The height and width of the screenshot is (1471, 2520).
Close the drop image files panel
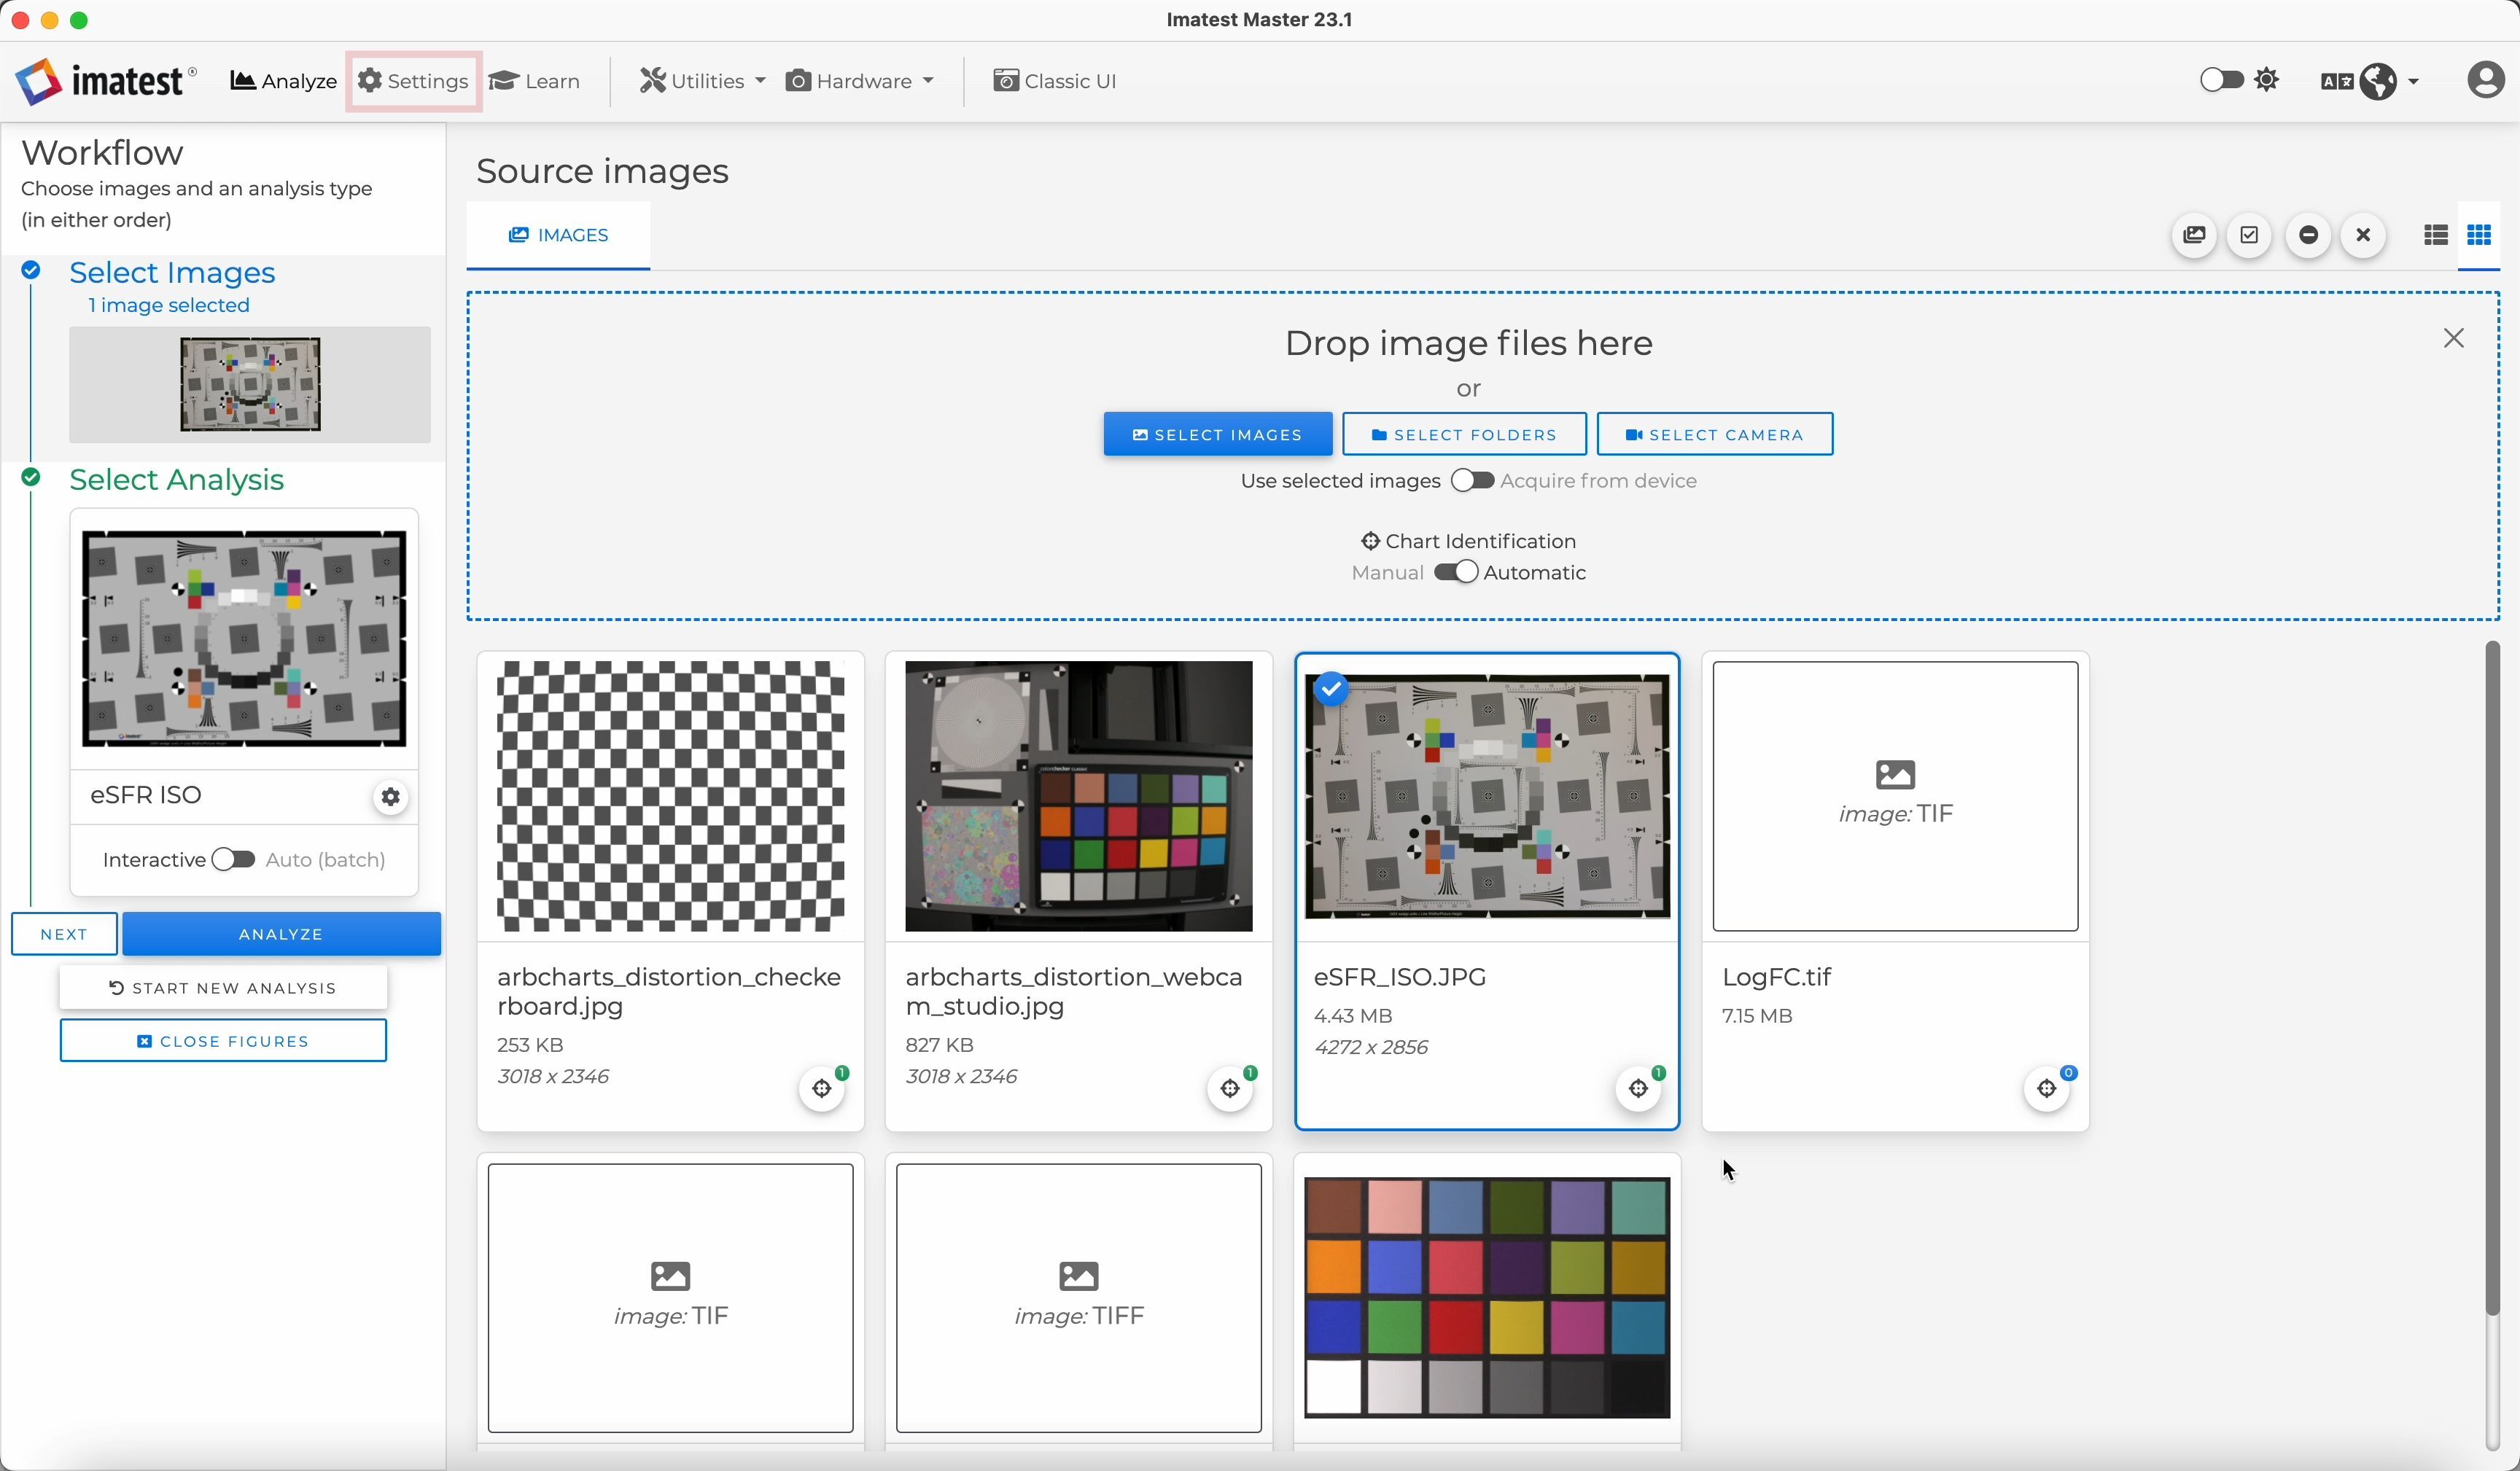pyautogui.click(x=2453, y=339)
